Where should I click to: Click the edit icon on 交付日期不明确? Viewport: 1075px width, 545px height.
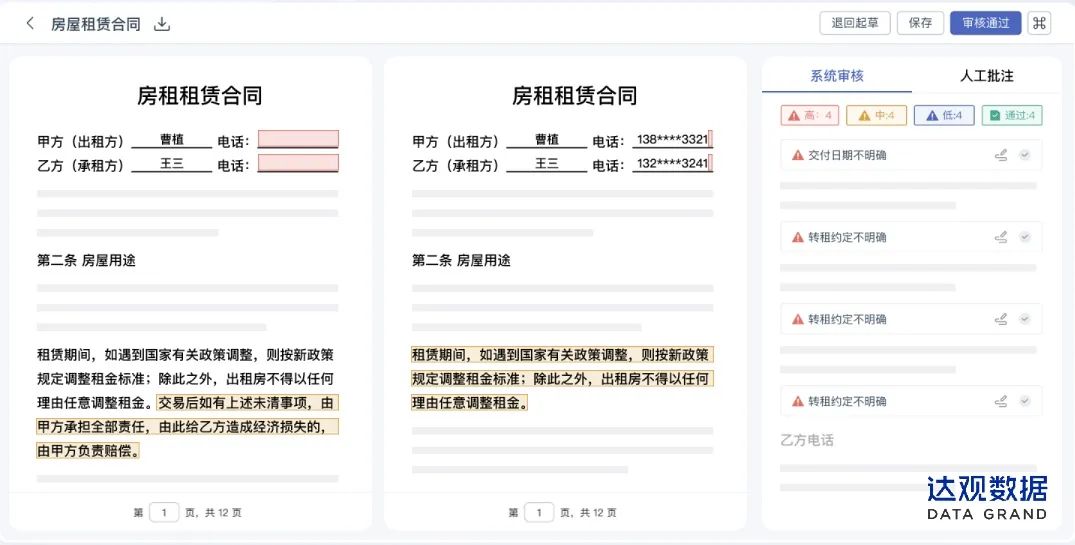tap(1000, 155)
